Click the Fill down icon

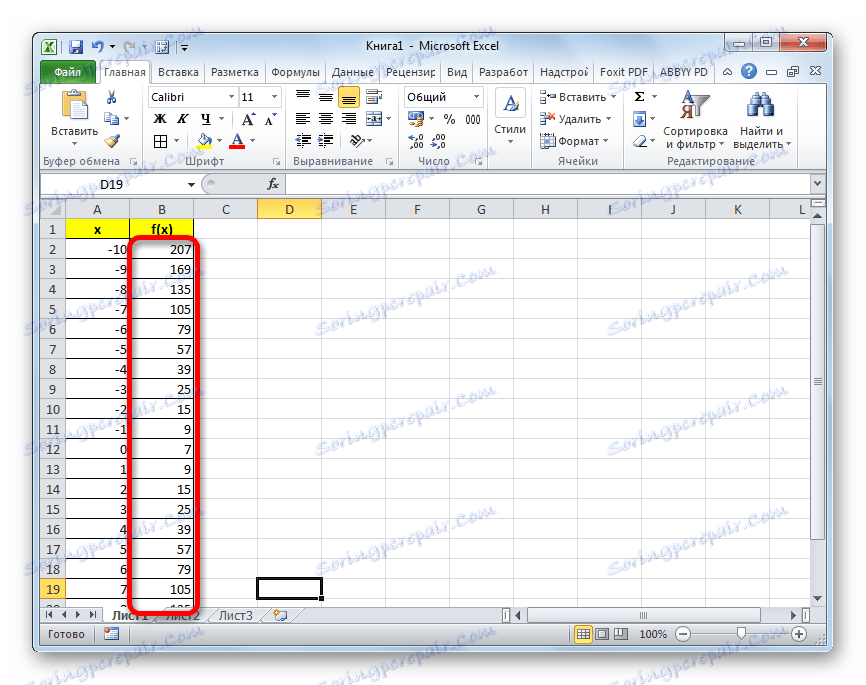[x=640, y=119]
